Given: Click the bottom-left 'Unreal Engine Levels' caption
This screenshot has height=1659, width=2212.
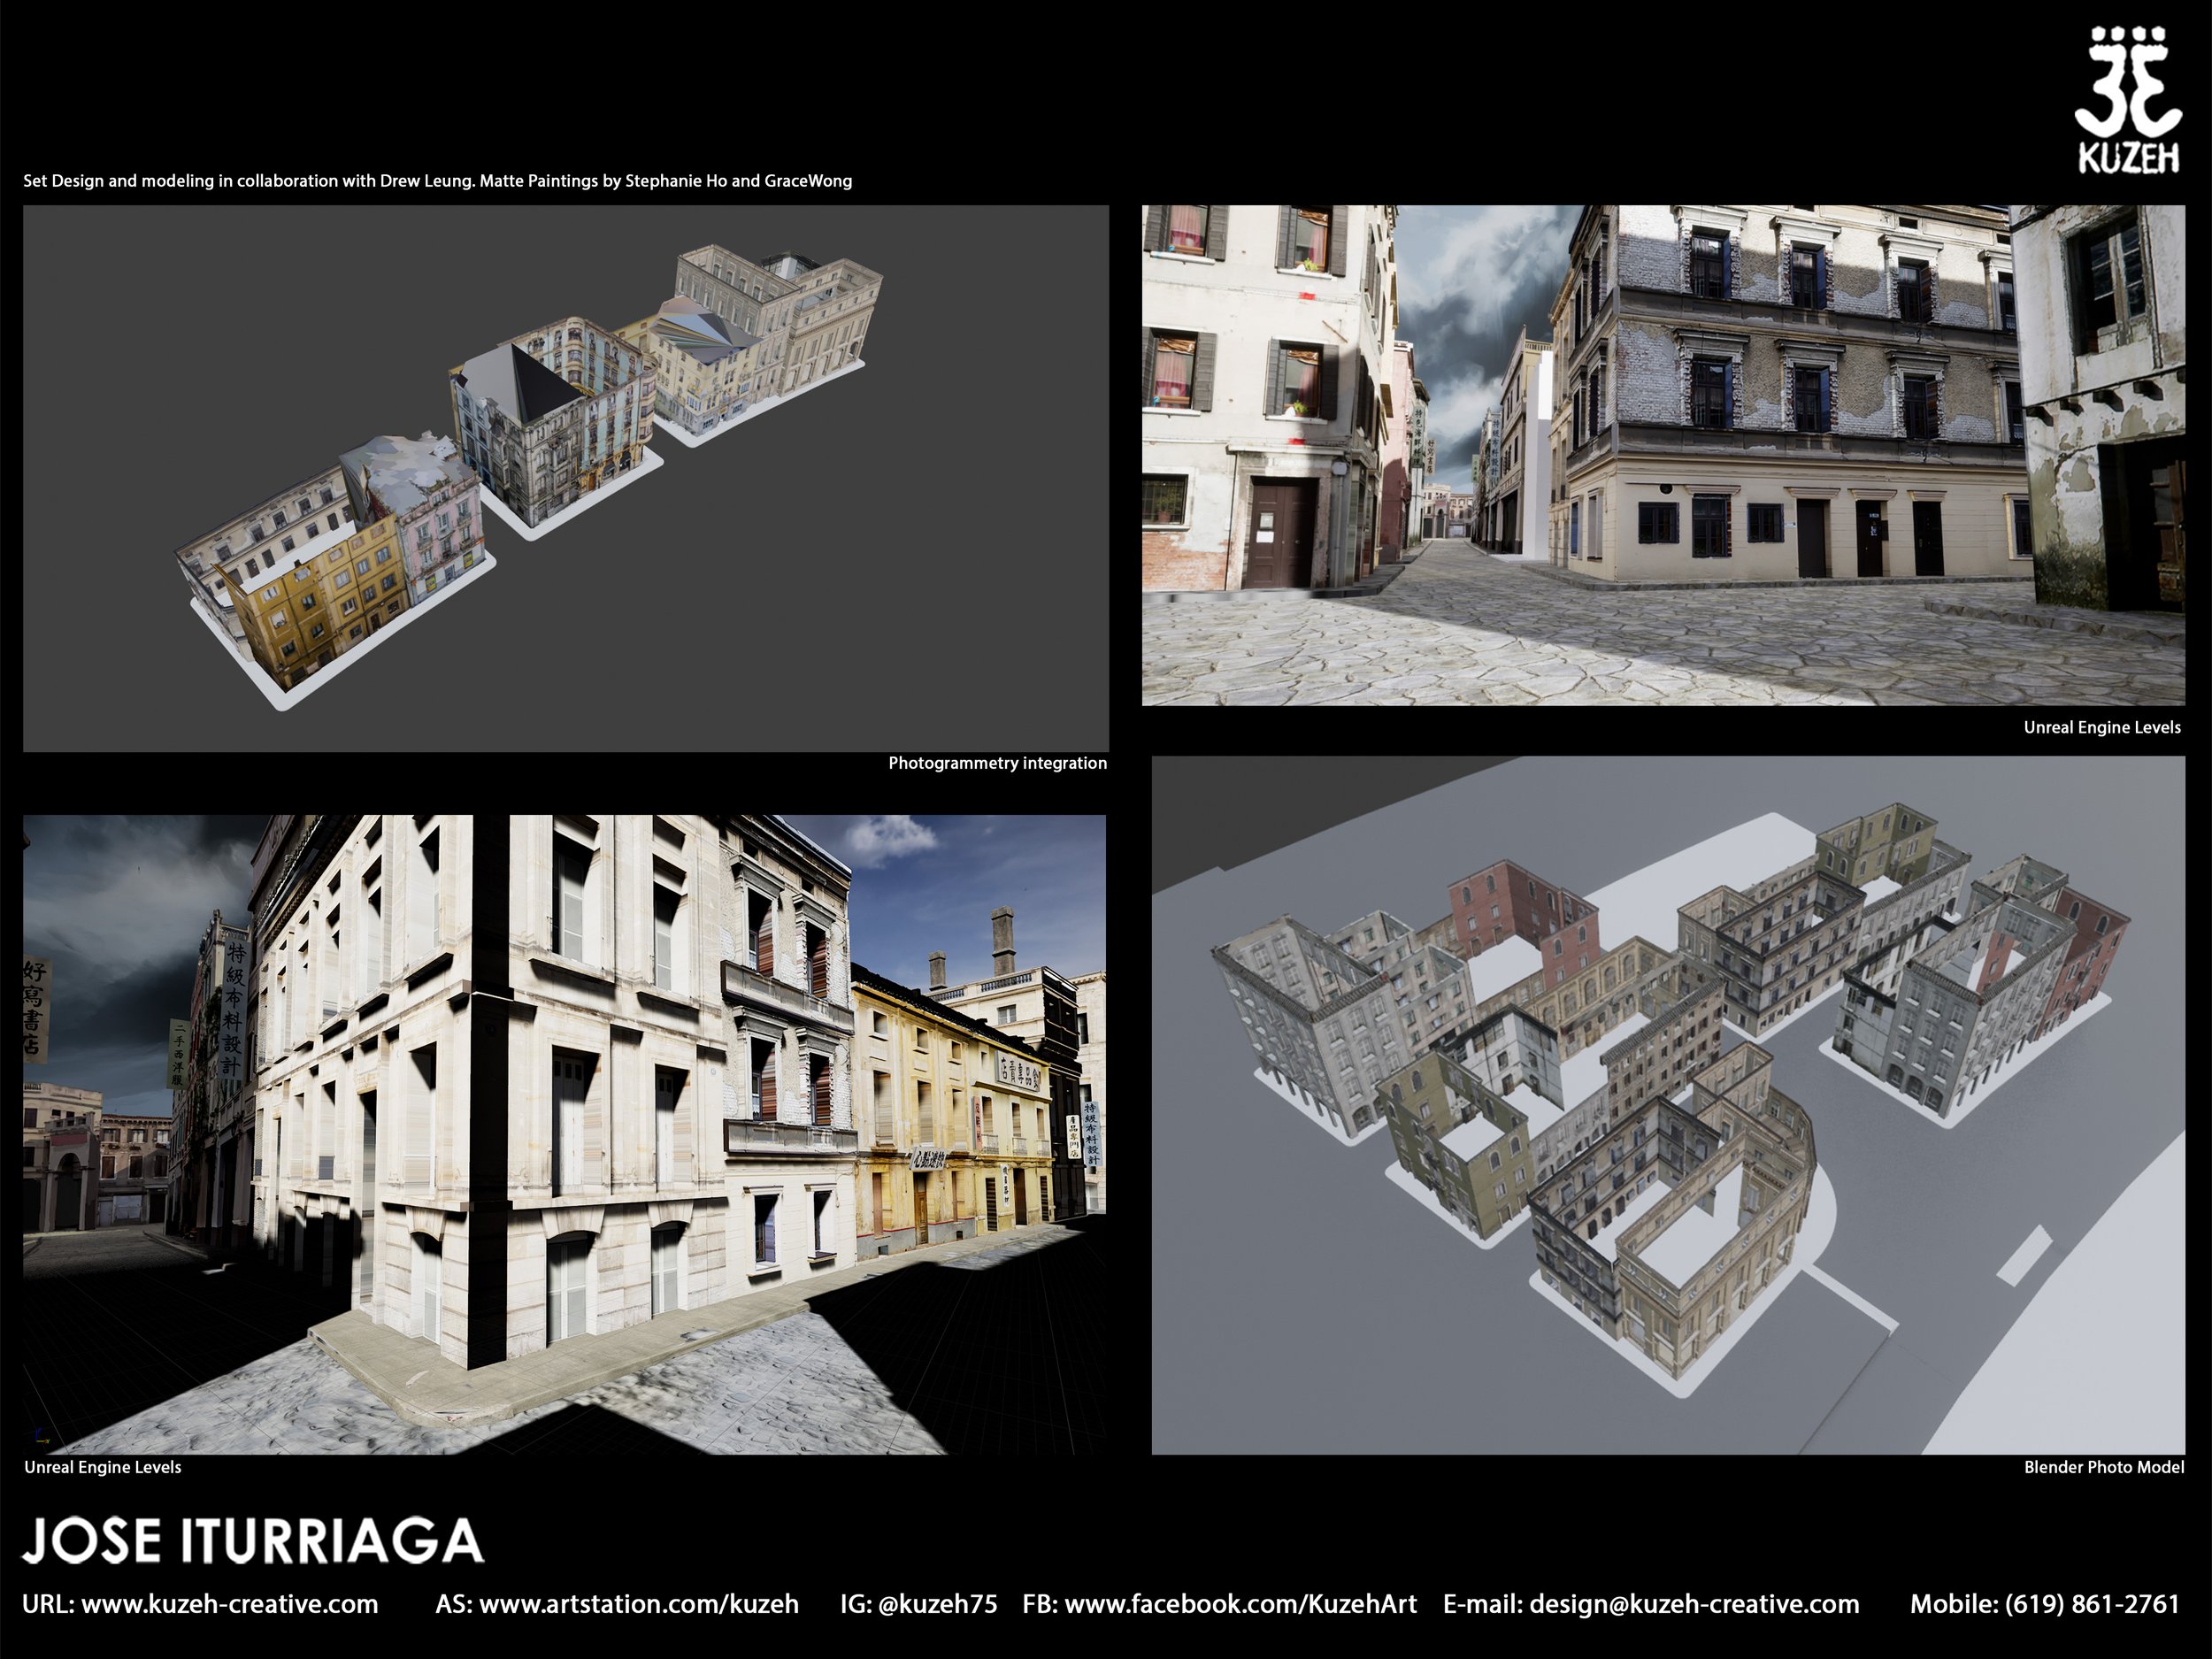Looking at the screenshot, I should coord(103,1467).
